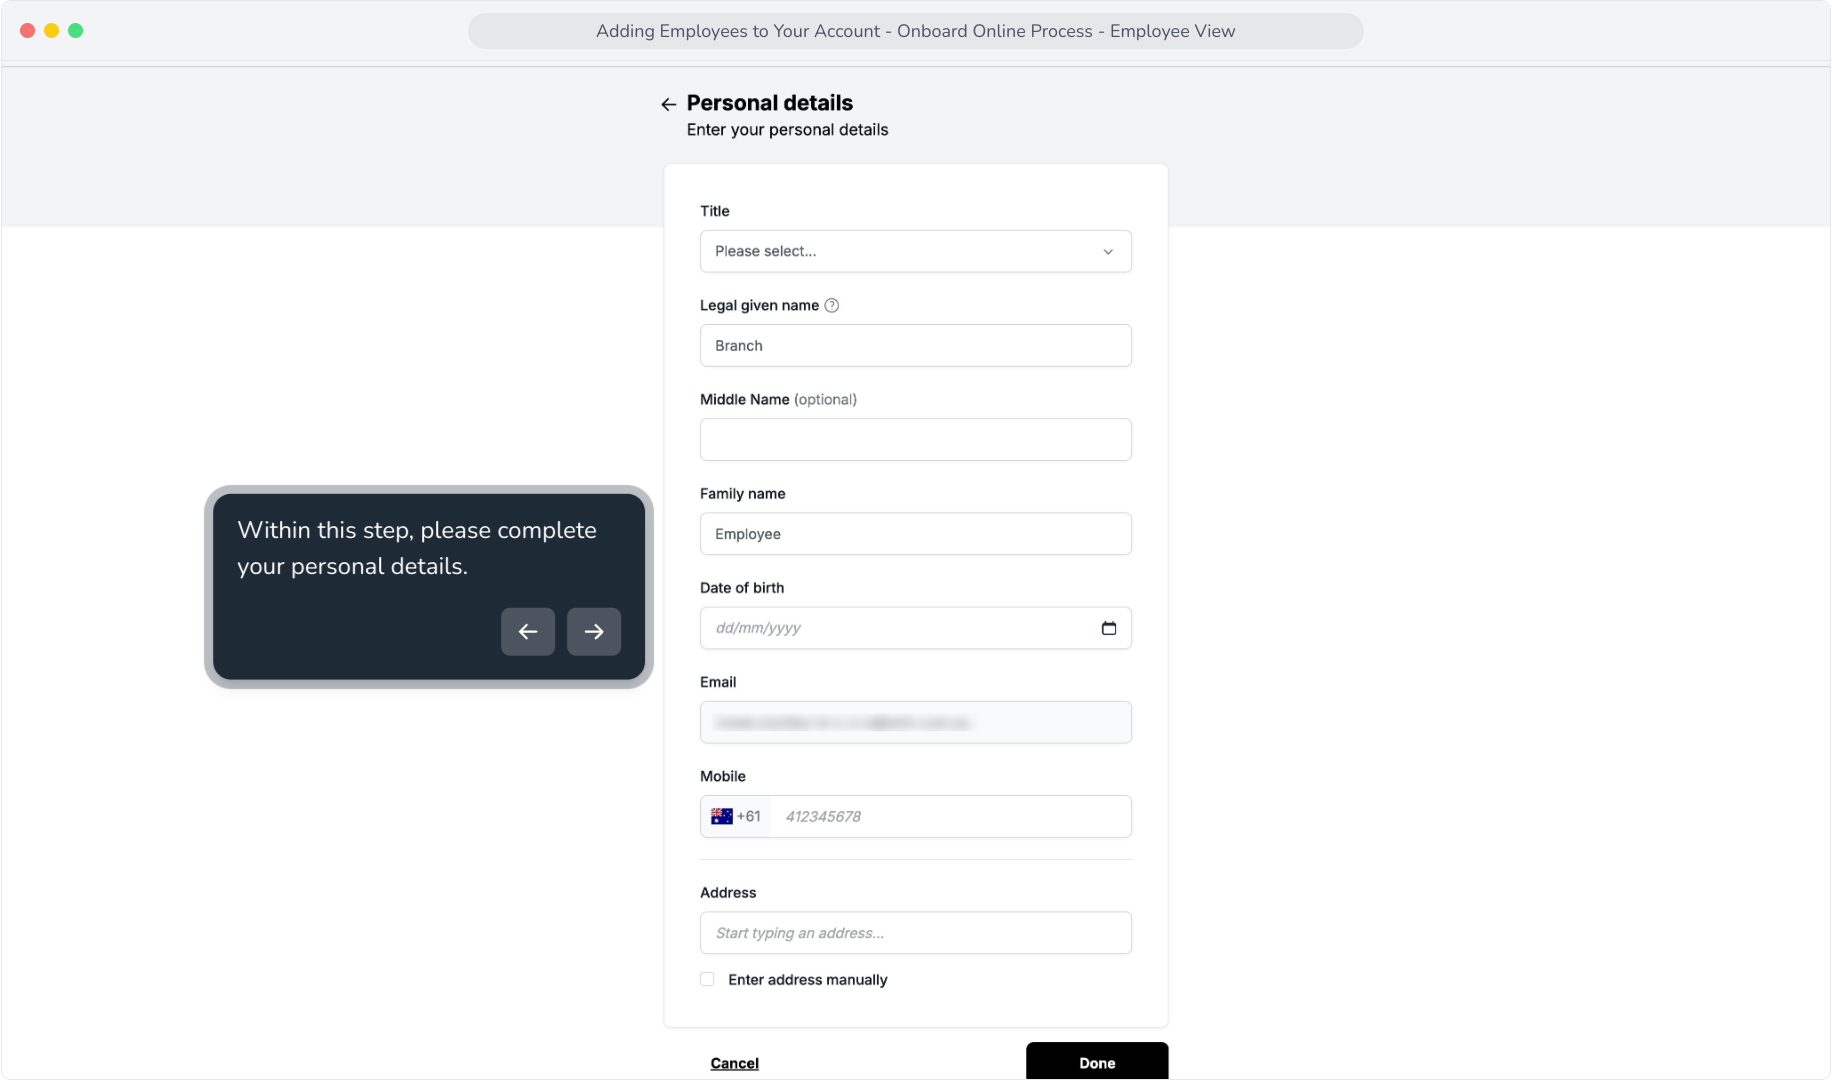Image resolution: width=1832 pixels, height=1080 pixels.
Task: Click the green maximize window button
Action: tap(76, 31)
